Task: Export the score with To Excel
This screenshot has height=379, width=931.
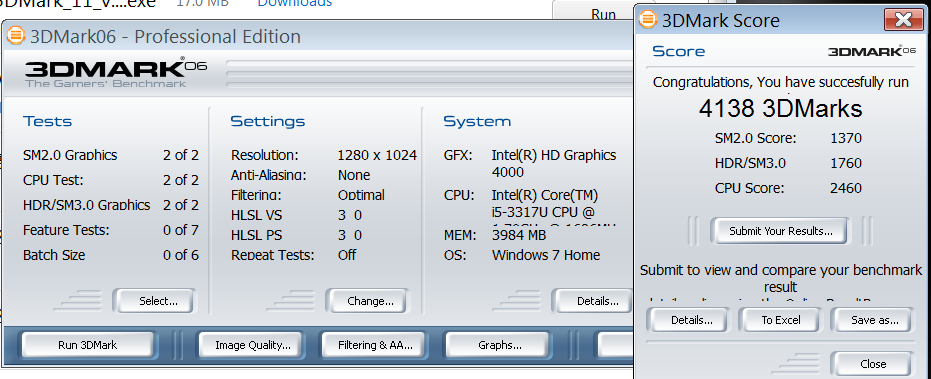Action: point(781,320)
